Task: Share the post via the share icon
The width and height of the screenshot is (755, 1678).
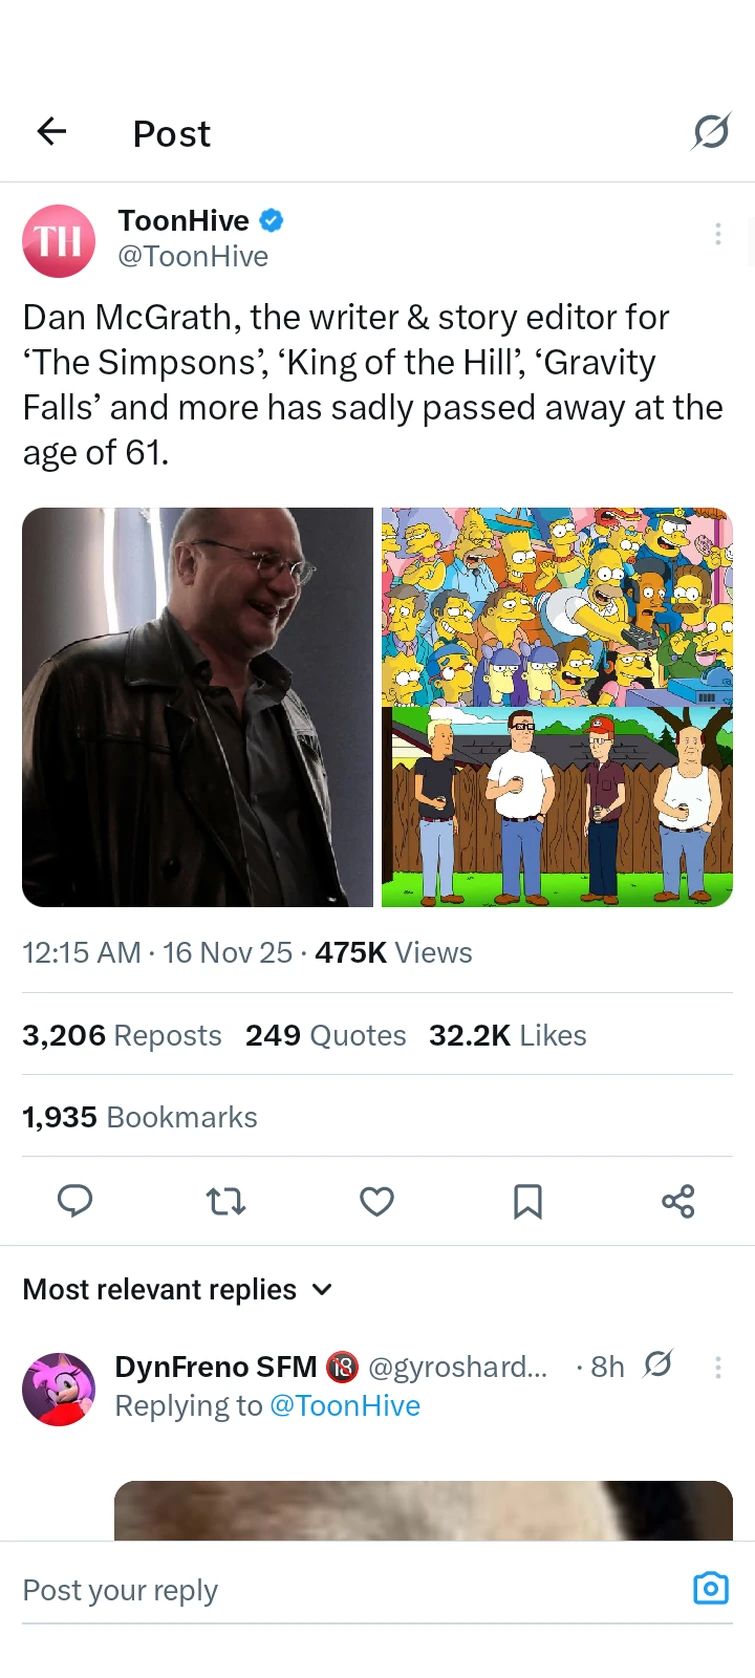Action: pyautogui.click(x=679, y=1202)
